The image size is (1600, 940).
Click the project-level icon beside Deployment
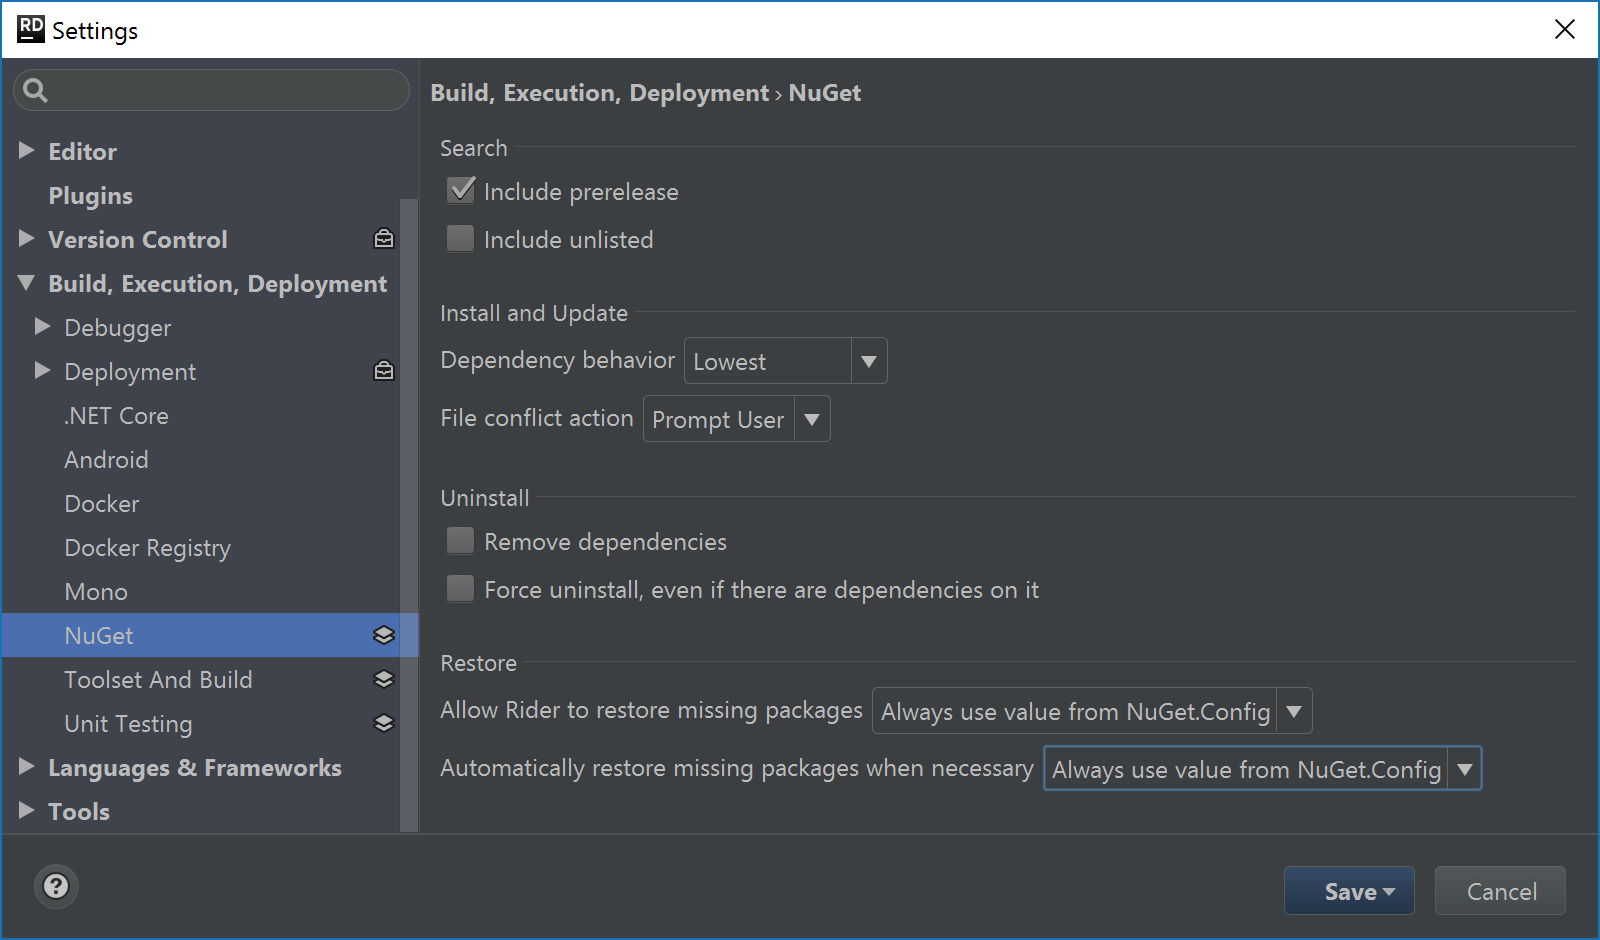[384, 371]
